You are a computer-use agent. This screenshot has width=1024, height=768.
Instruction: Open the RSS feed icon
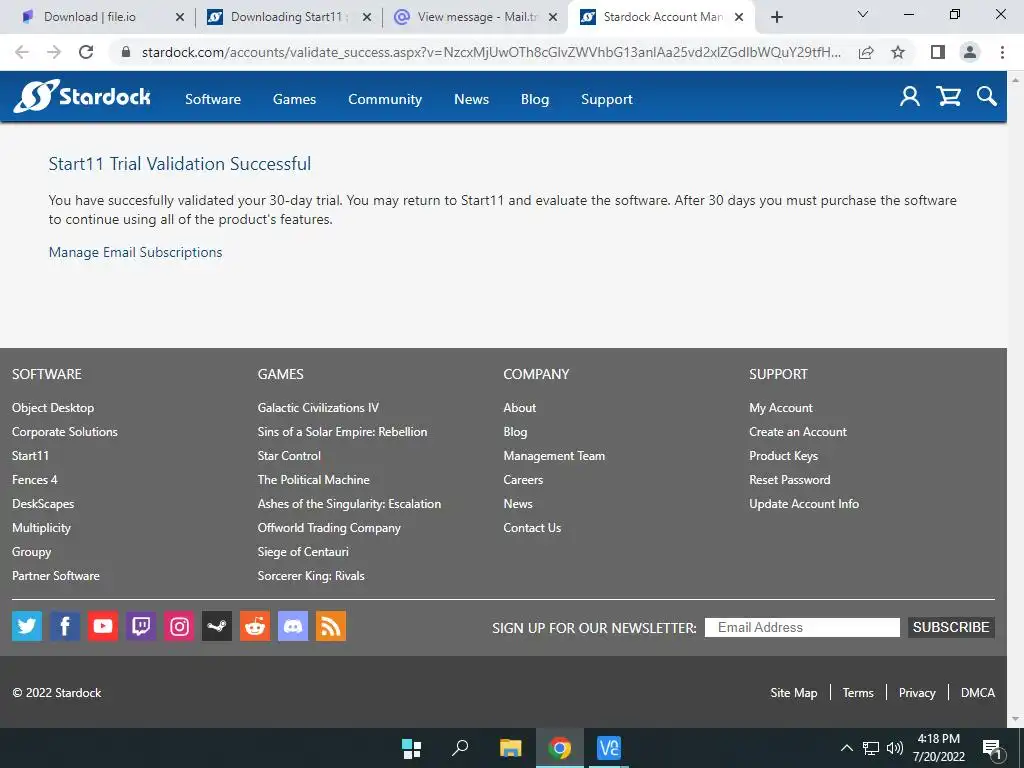coord(330,626)
